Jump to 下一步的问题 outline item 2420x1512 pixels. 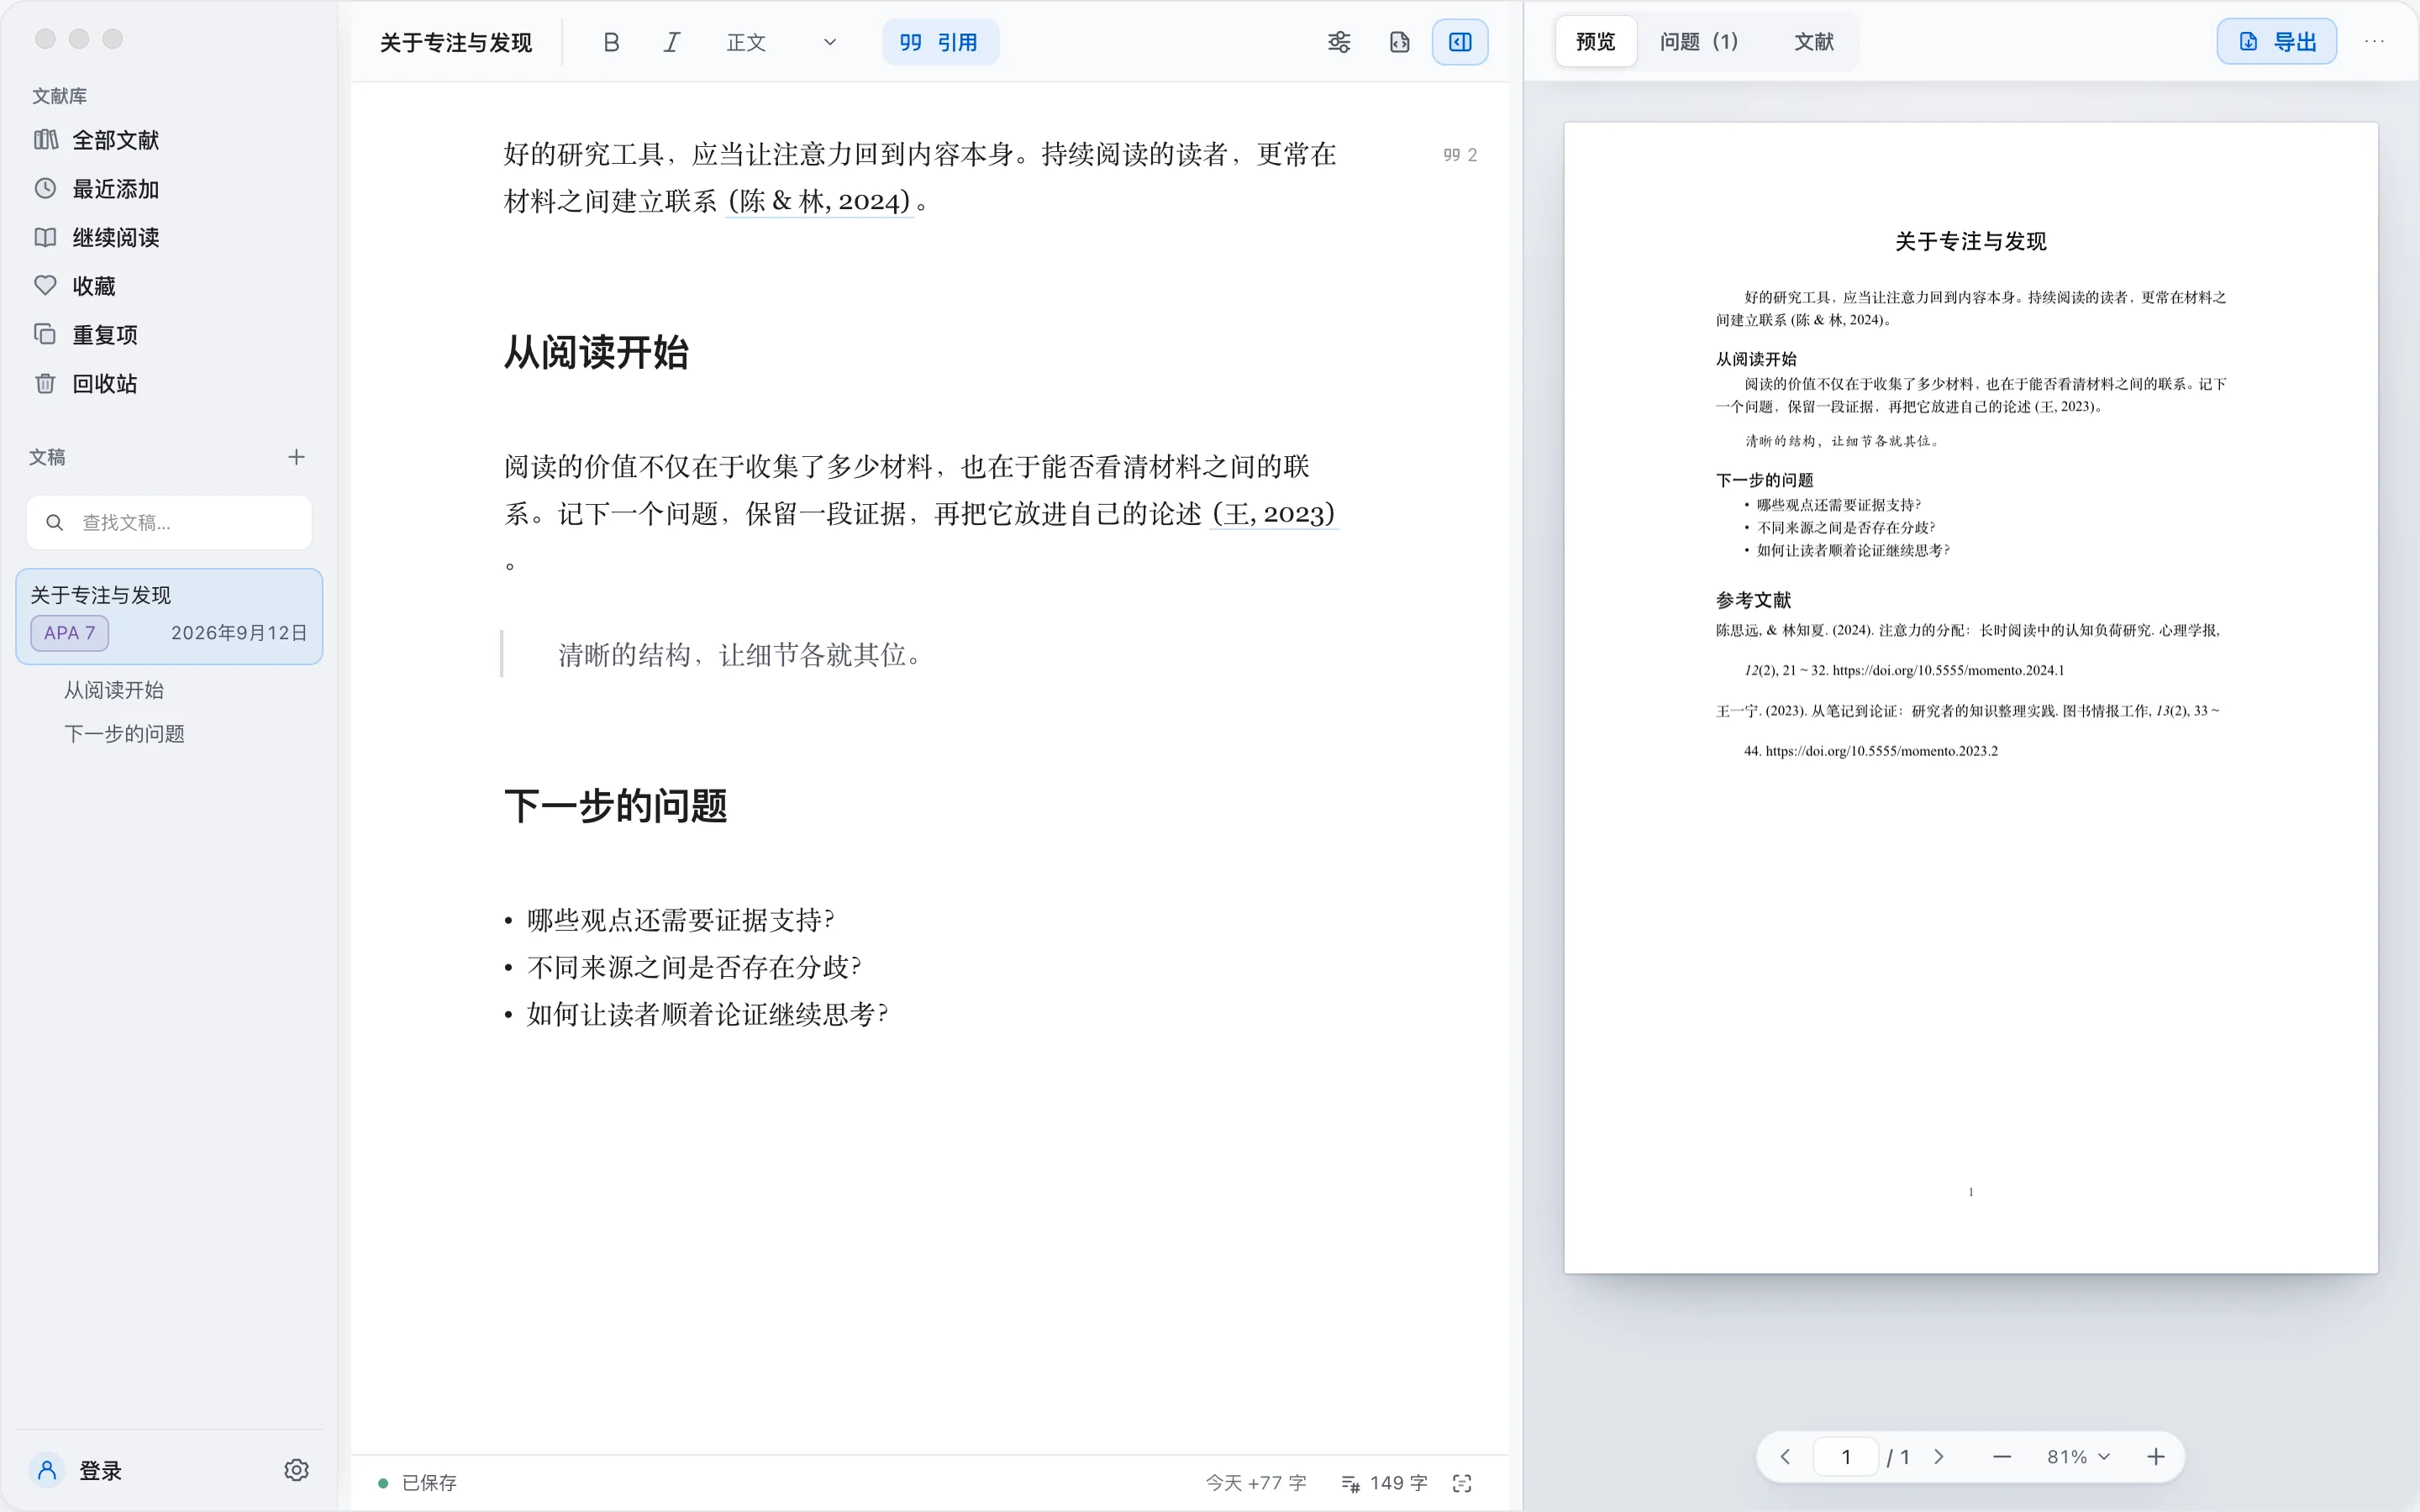pos(125,734)
